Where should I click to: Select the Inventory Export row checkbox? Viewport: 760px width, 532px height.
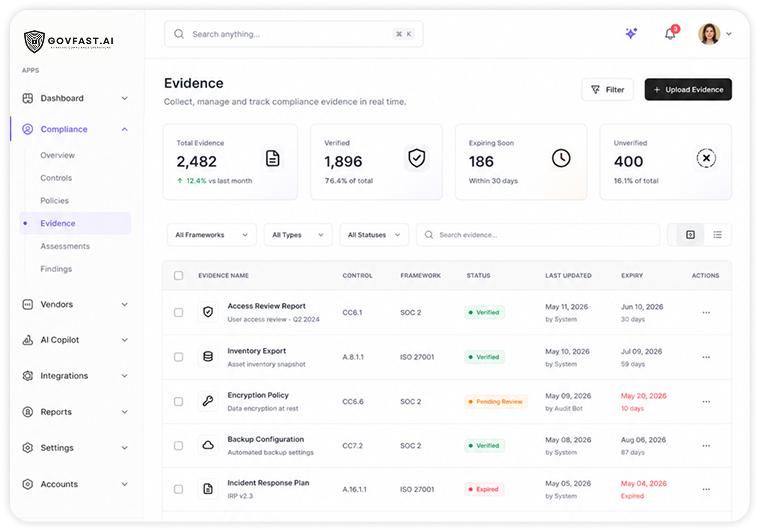[178, 357]
